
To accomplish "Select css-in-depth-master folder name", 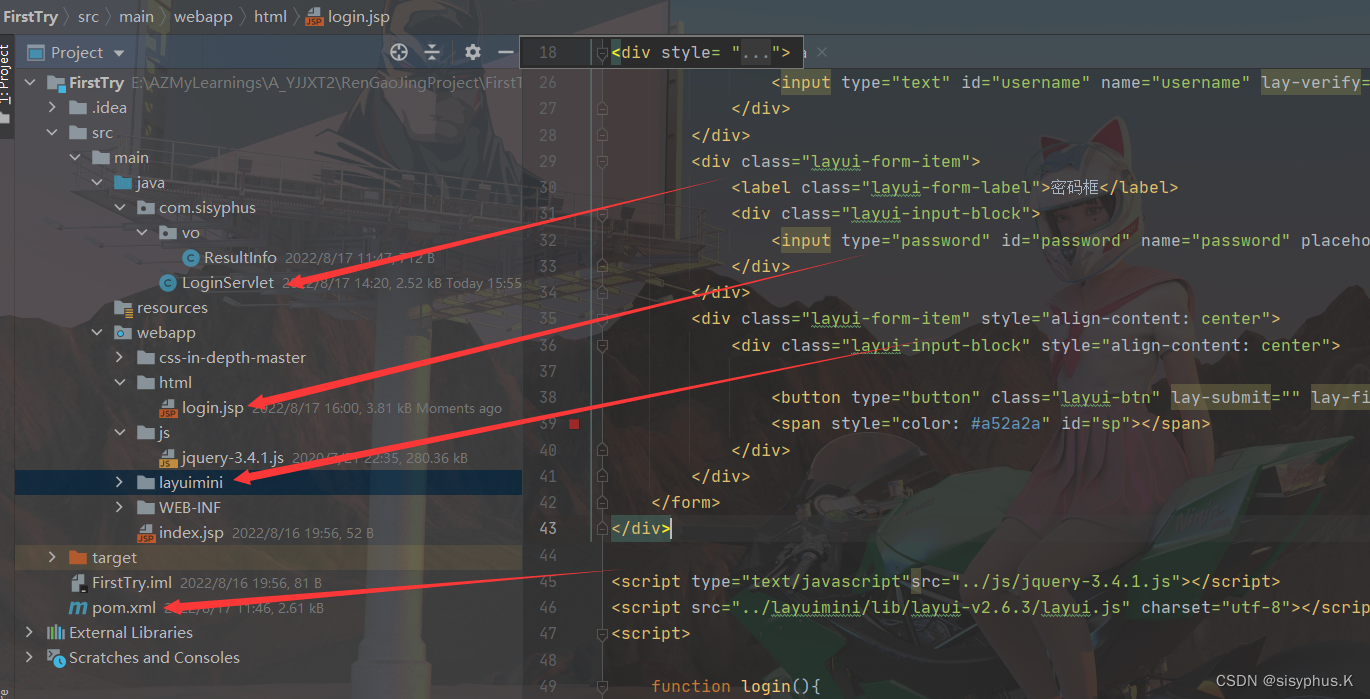I will [232, 358].
